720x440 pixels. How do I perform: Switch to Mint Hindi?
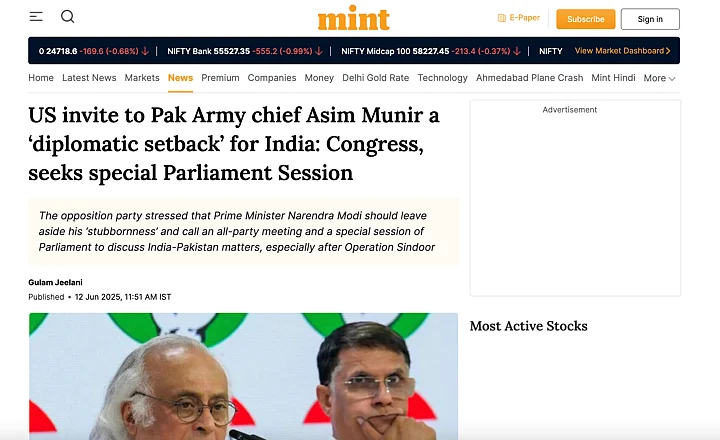click(x=613, y=78)
